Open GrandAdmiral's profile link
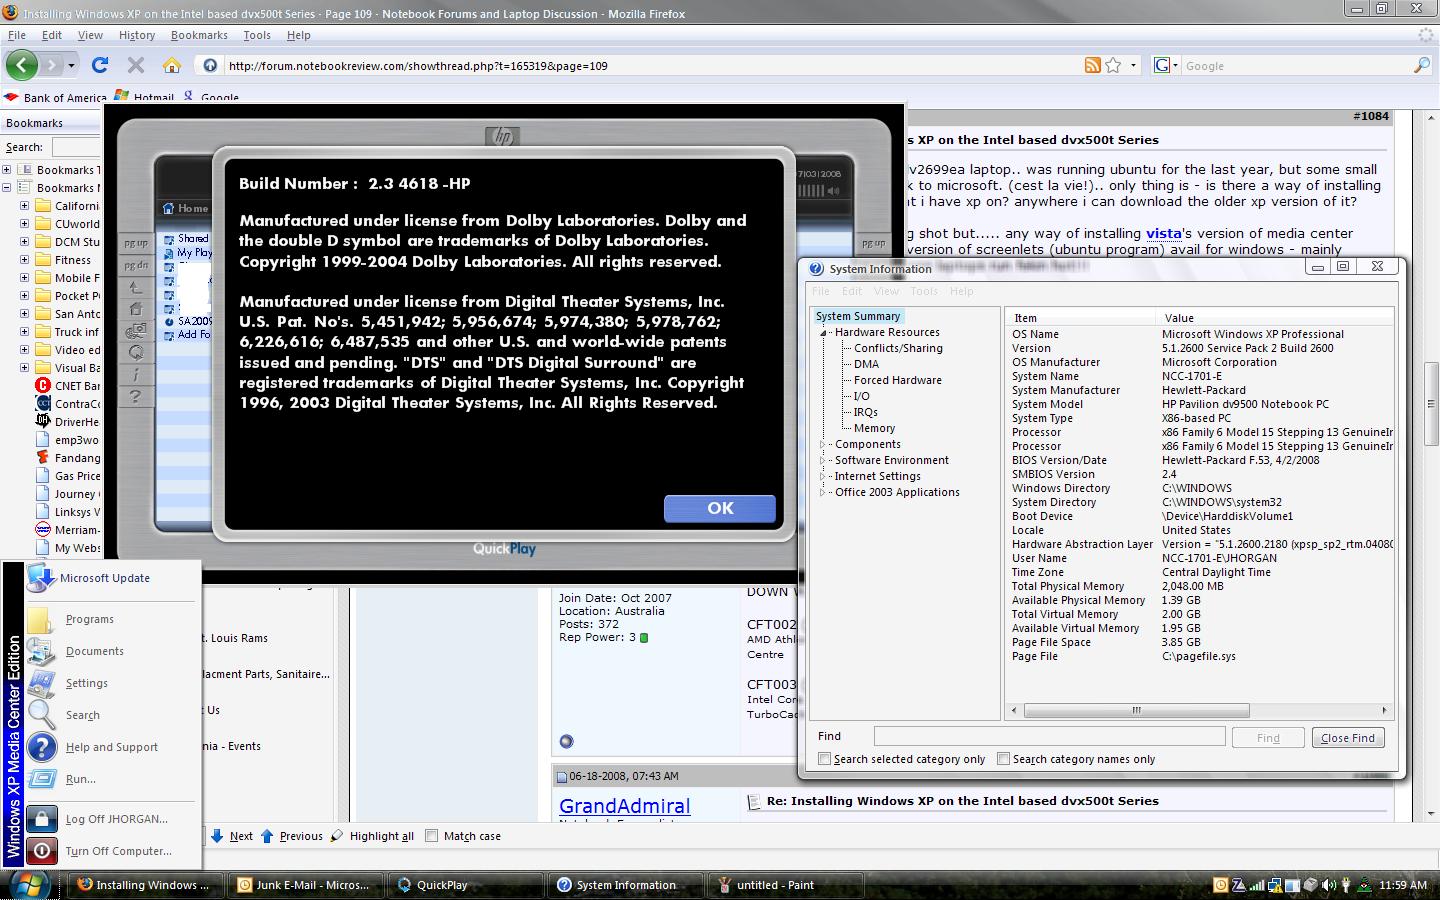Screen dimensions: 1440x900 click(624, 806)
